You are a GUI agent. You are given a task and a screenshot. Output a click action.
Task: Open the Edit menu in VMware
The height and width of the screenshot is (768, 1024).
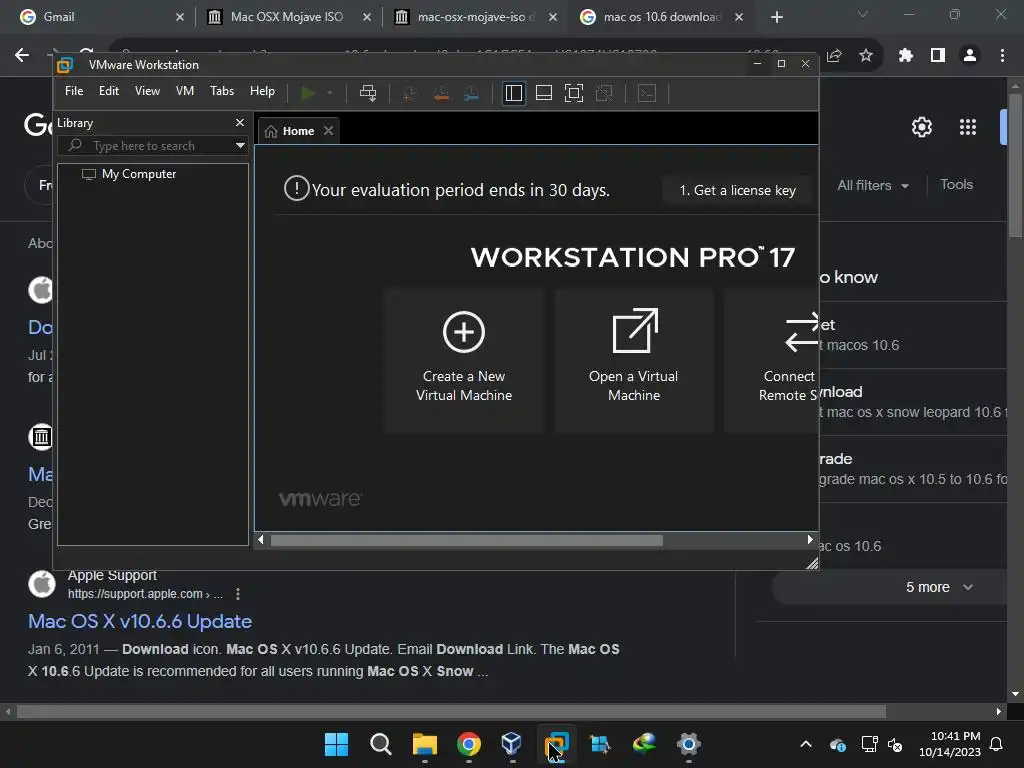pos(108,91)
